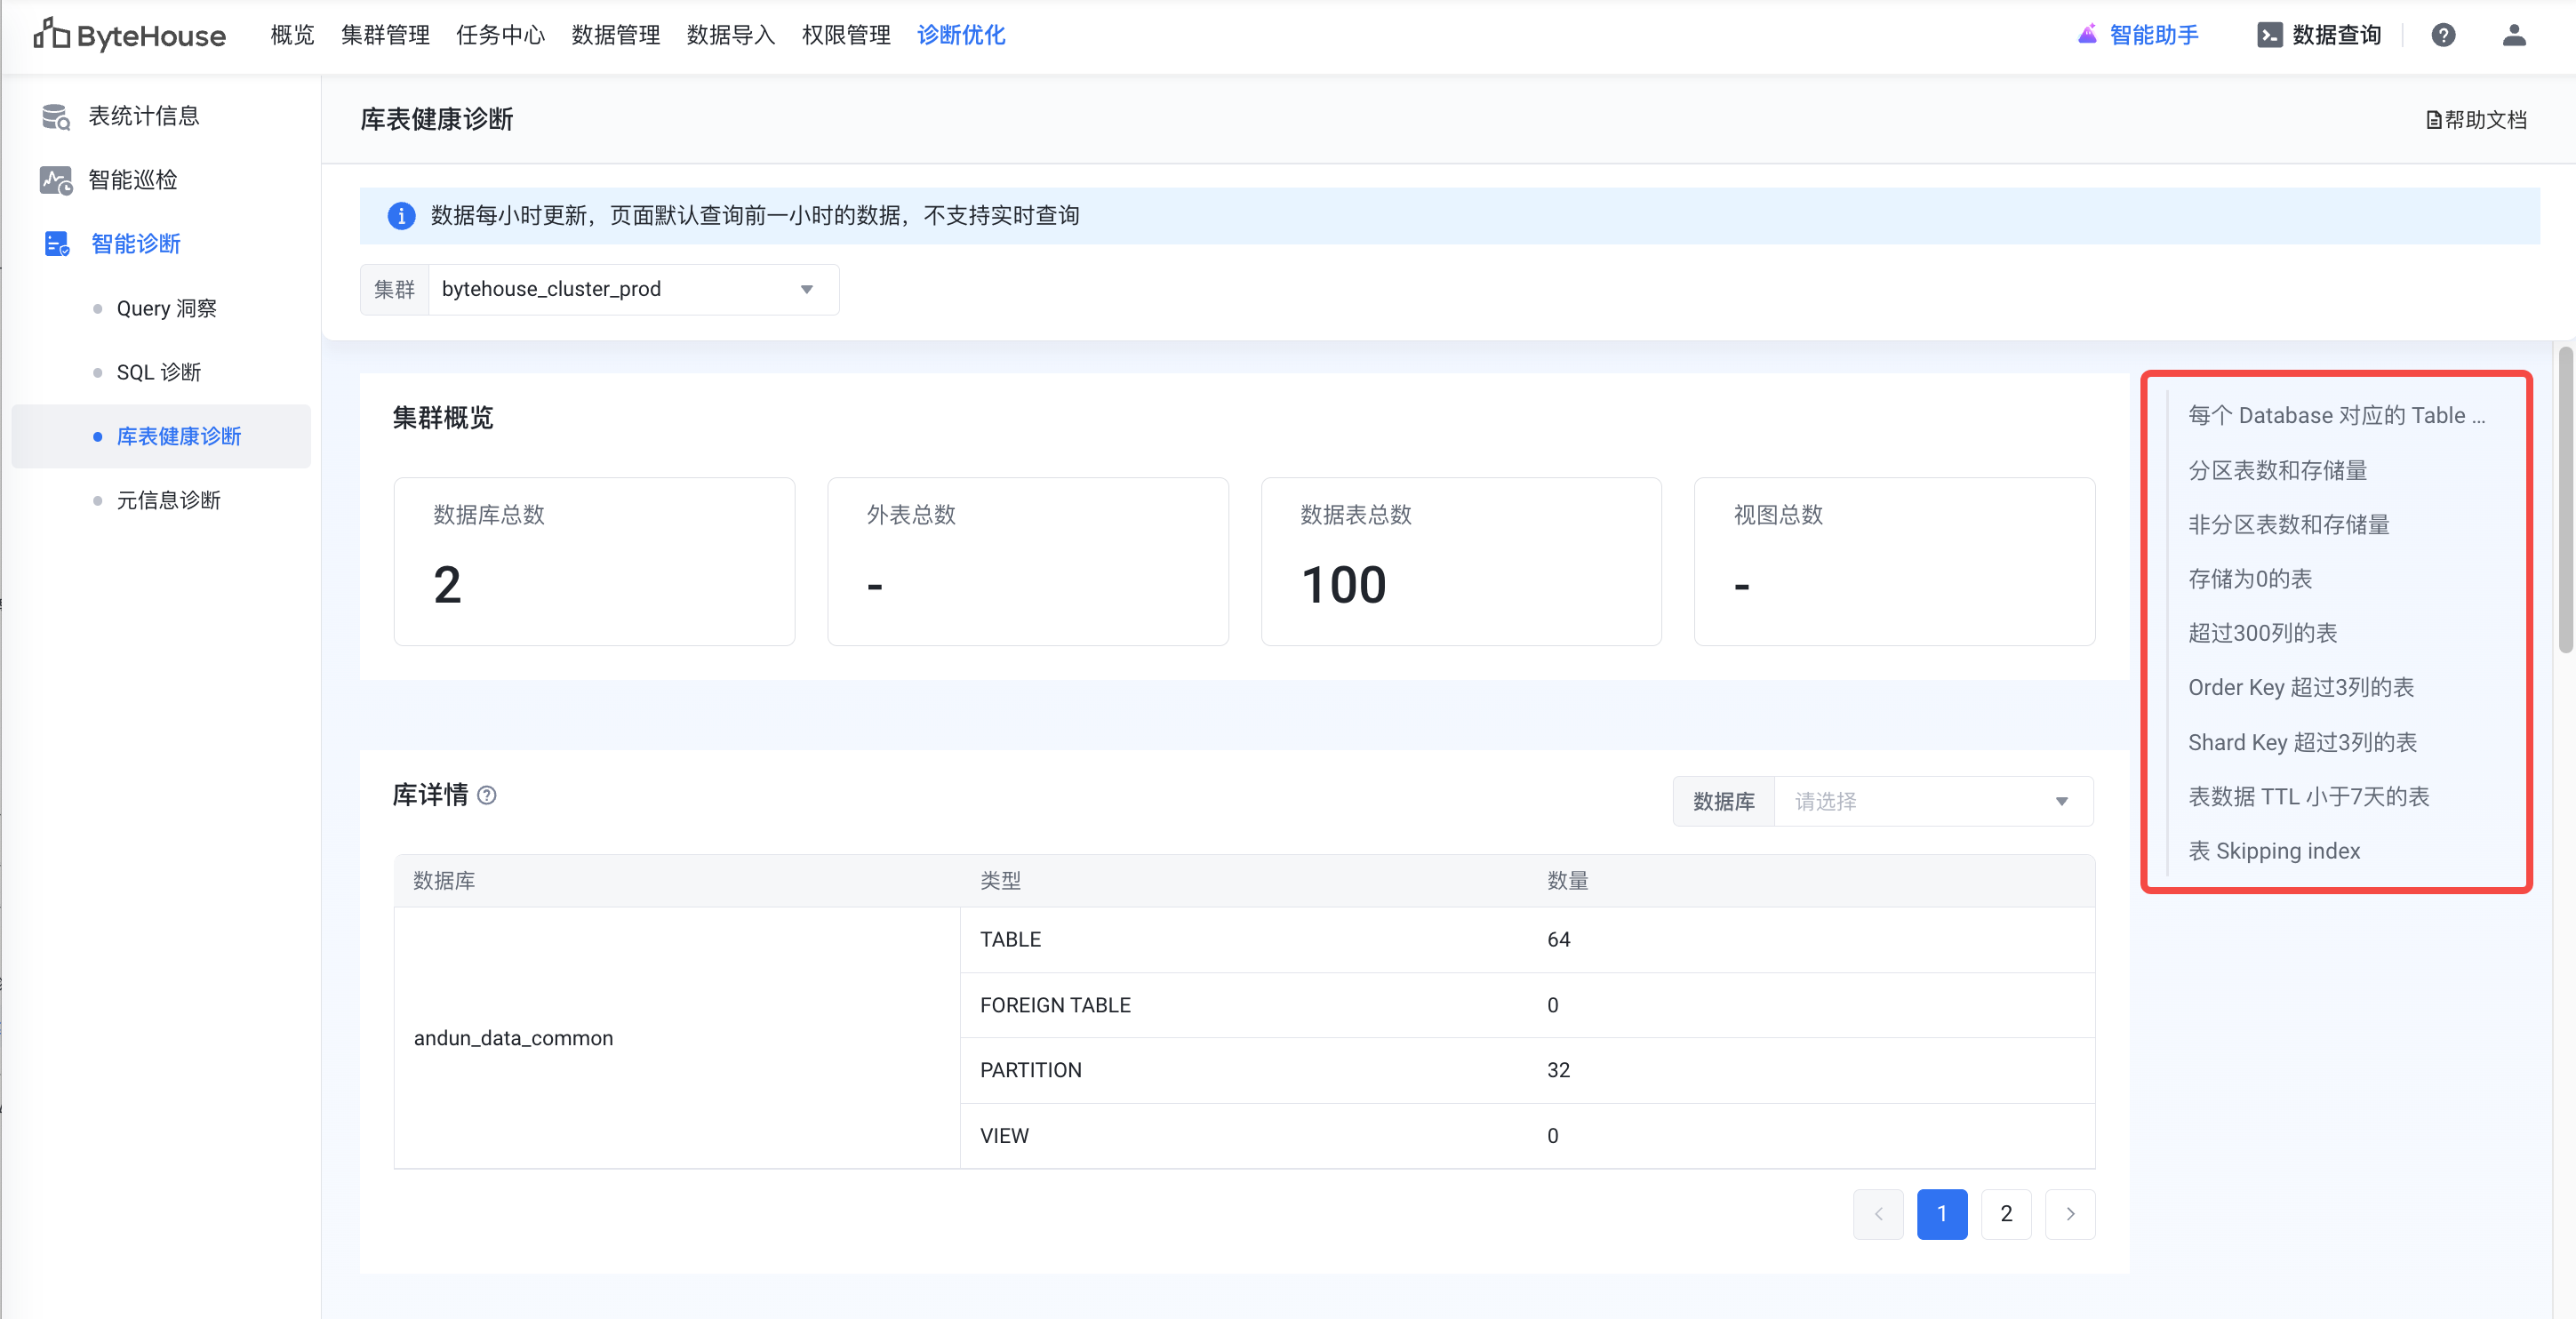Jump to the 存储为0的表 anchor
This screenshot has width=2576, height=1319.
click(x=2249, y=579)
